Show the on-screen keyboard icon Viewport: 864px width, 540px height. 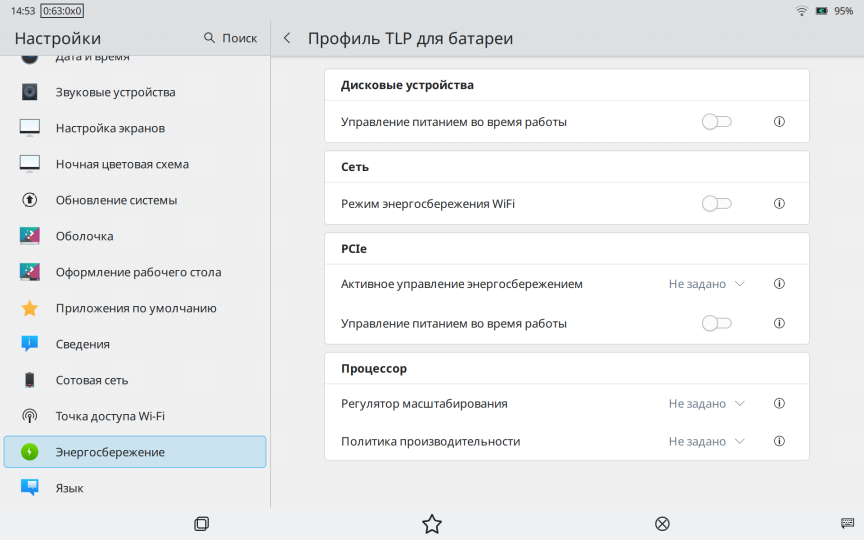click(x=847, y=523)
